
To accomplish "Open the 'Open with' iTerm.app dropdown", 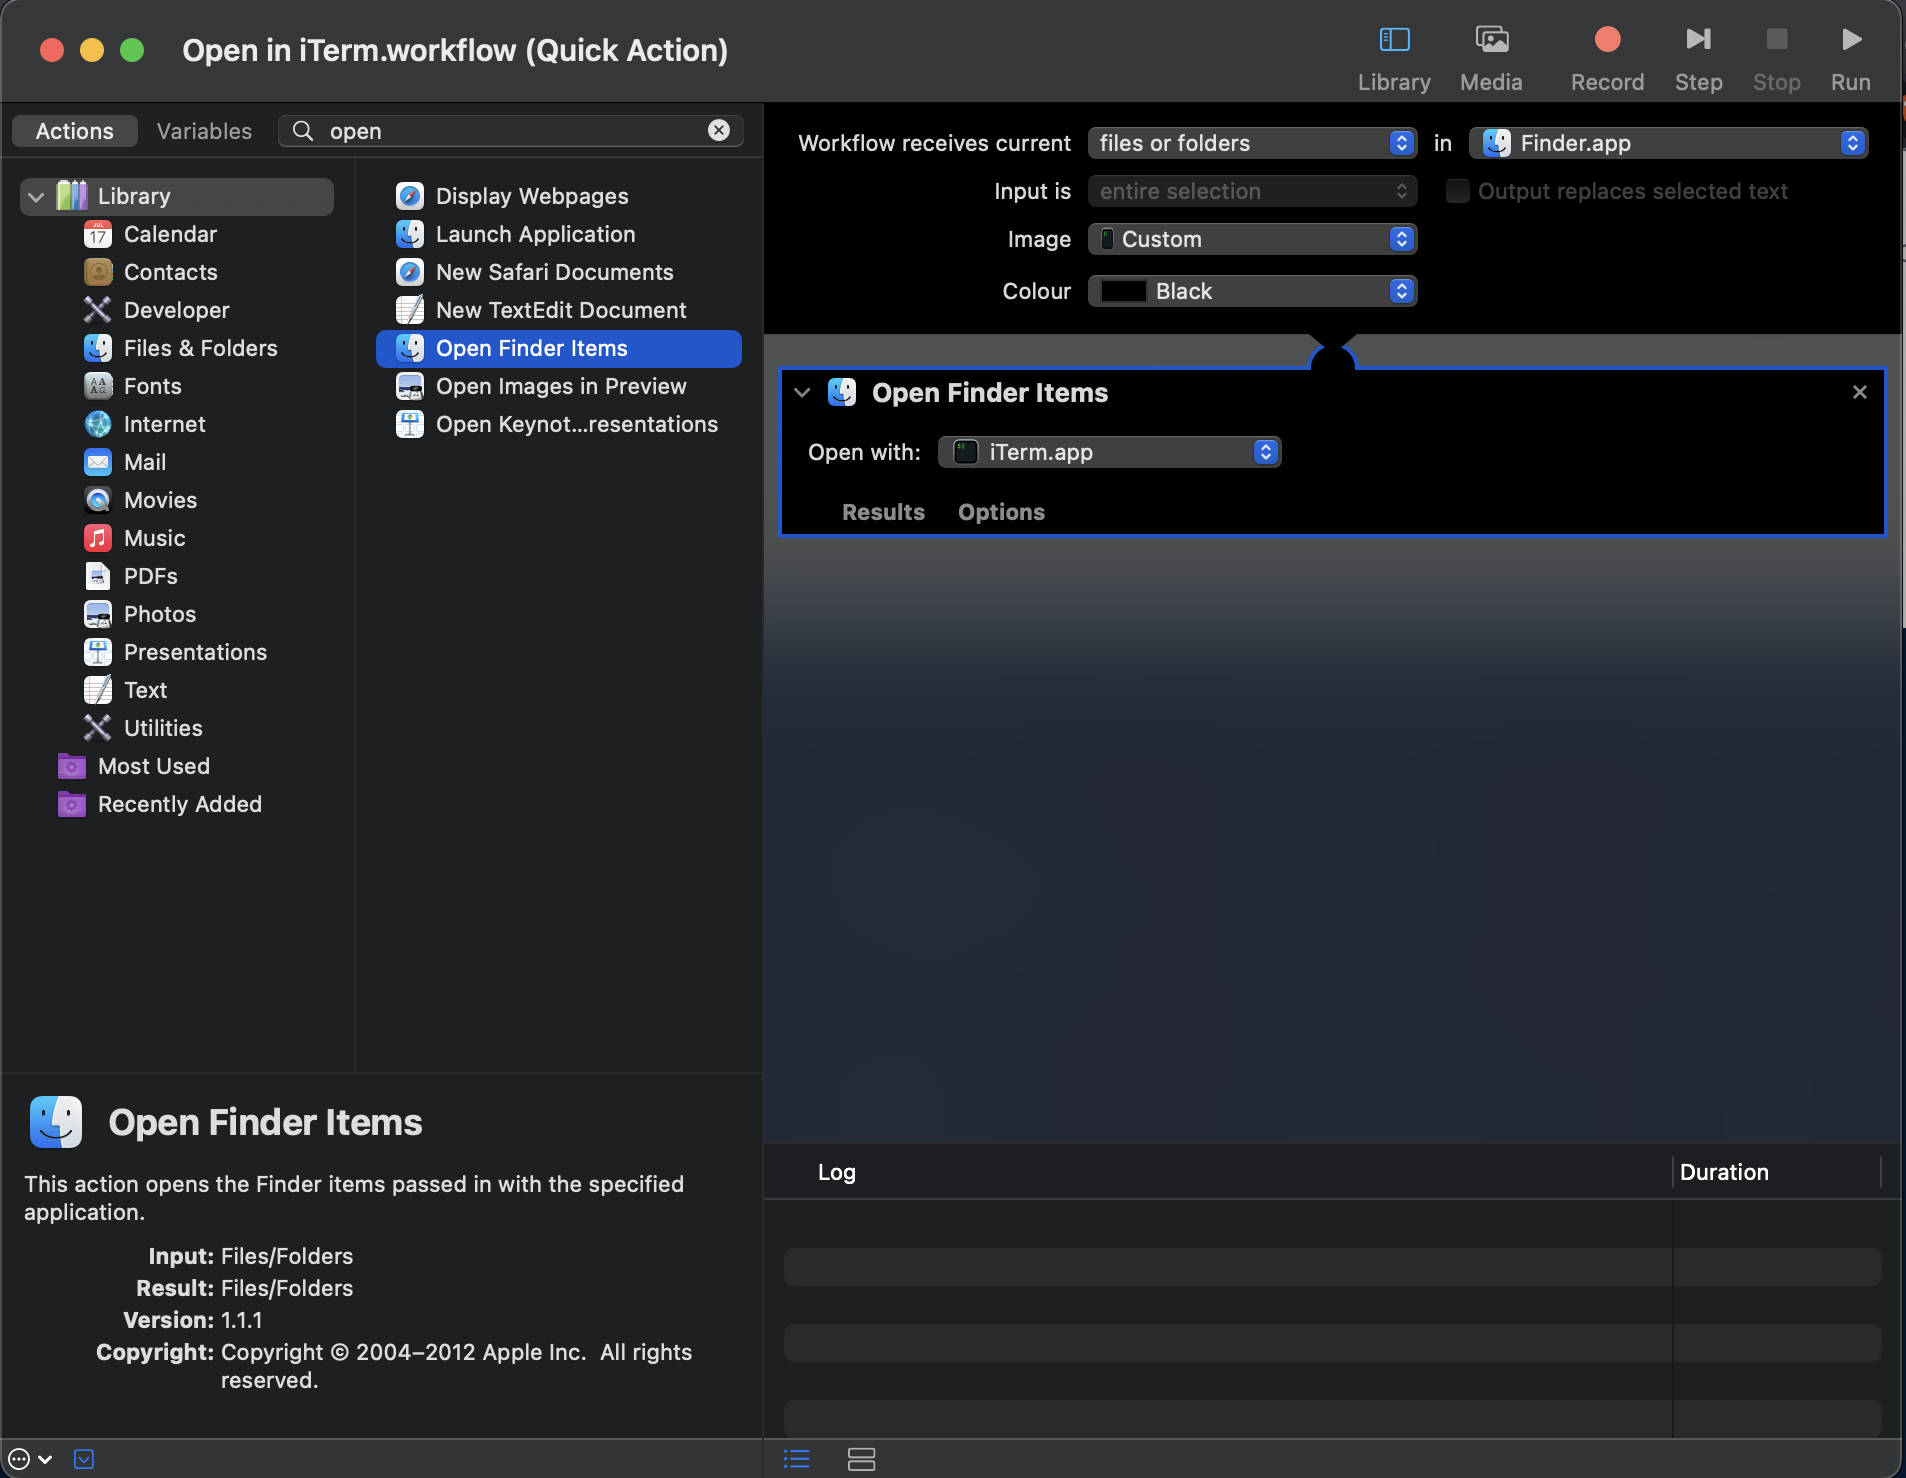I will click(1109, 453).
